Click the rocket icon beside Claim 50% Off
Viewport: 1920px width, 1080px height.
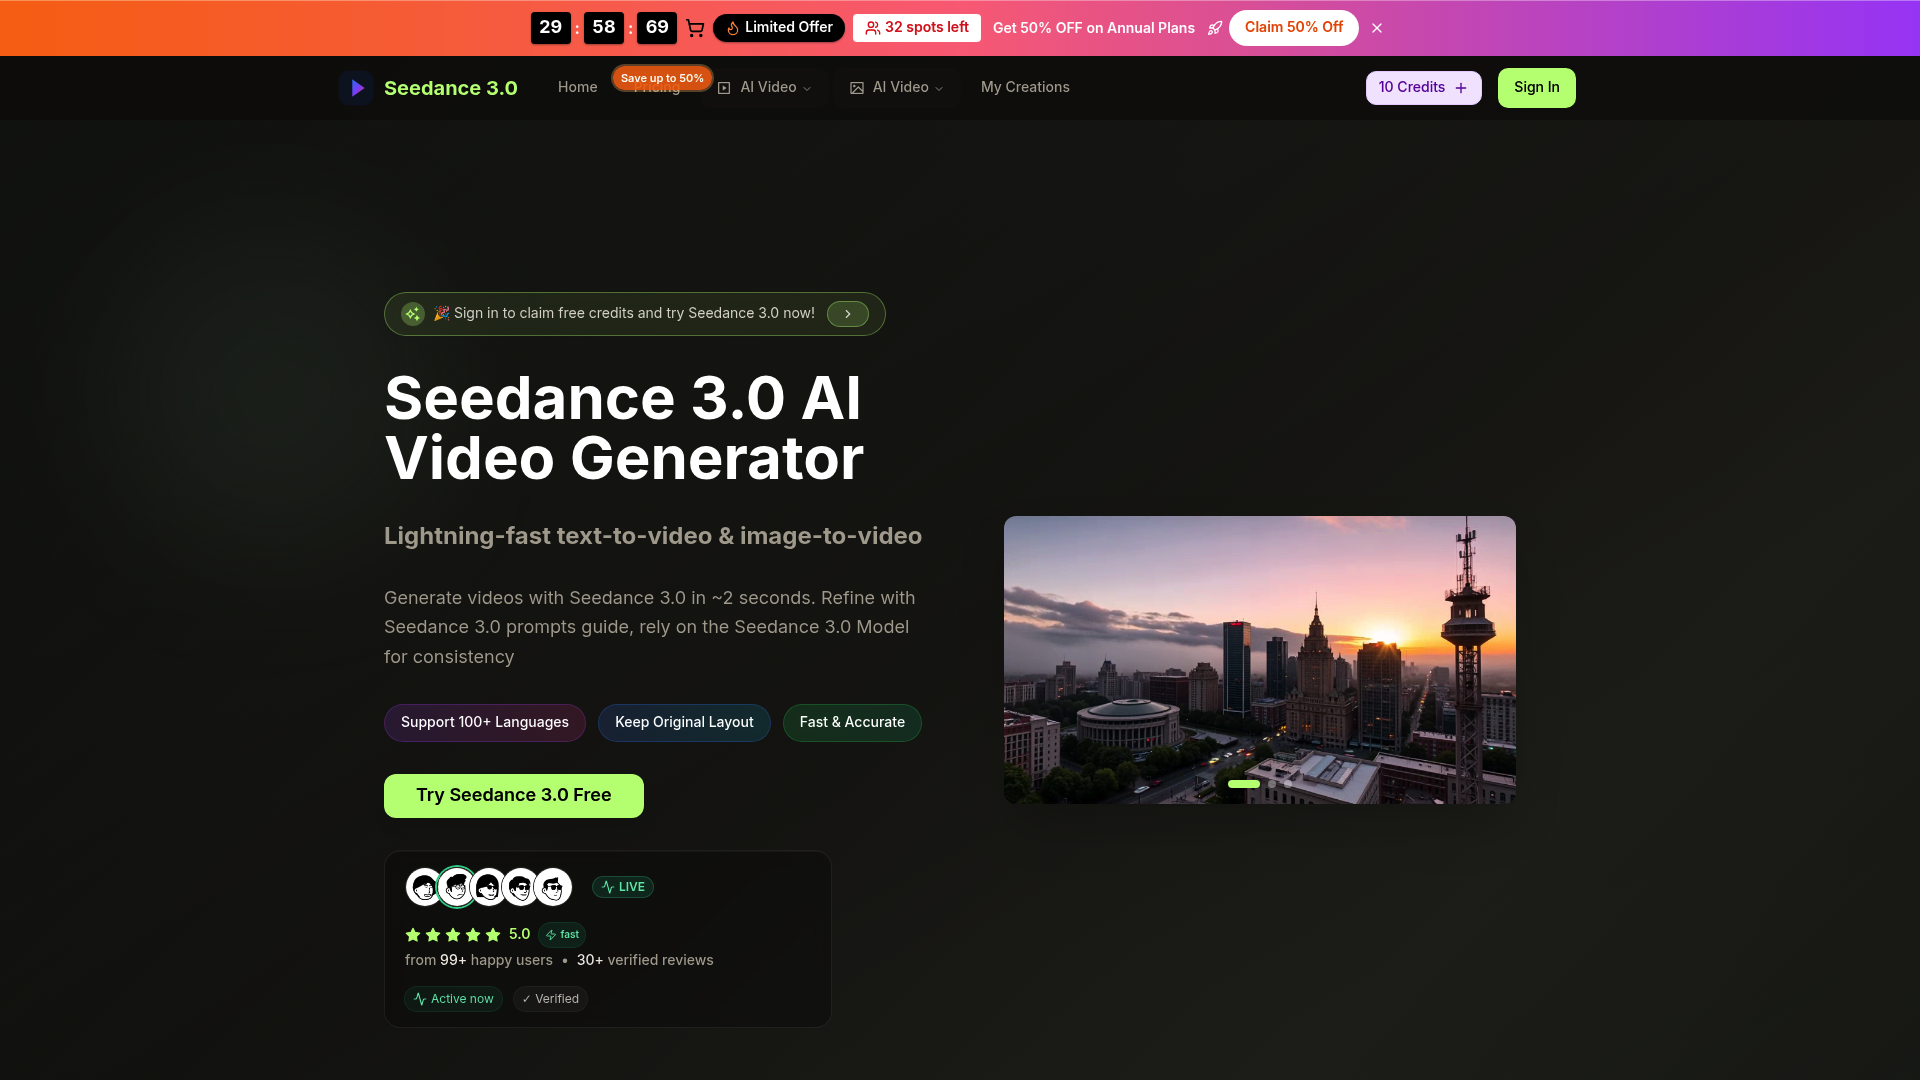[x=1215, y=28]
